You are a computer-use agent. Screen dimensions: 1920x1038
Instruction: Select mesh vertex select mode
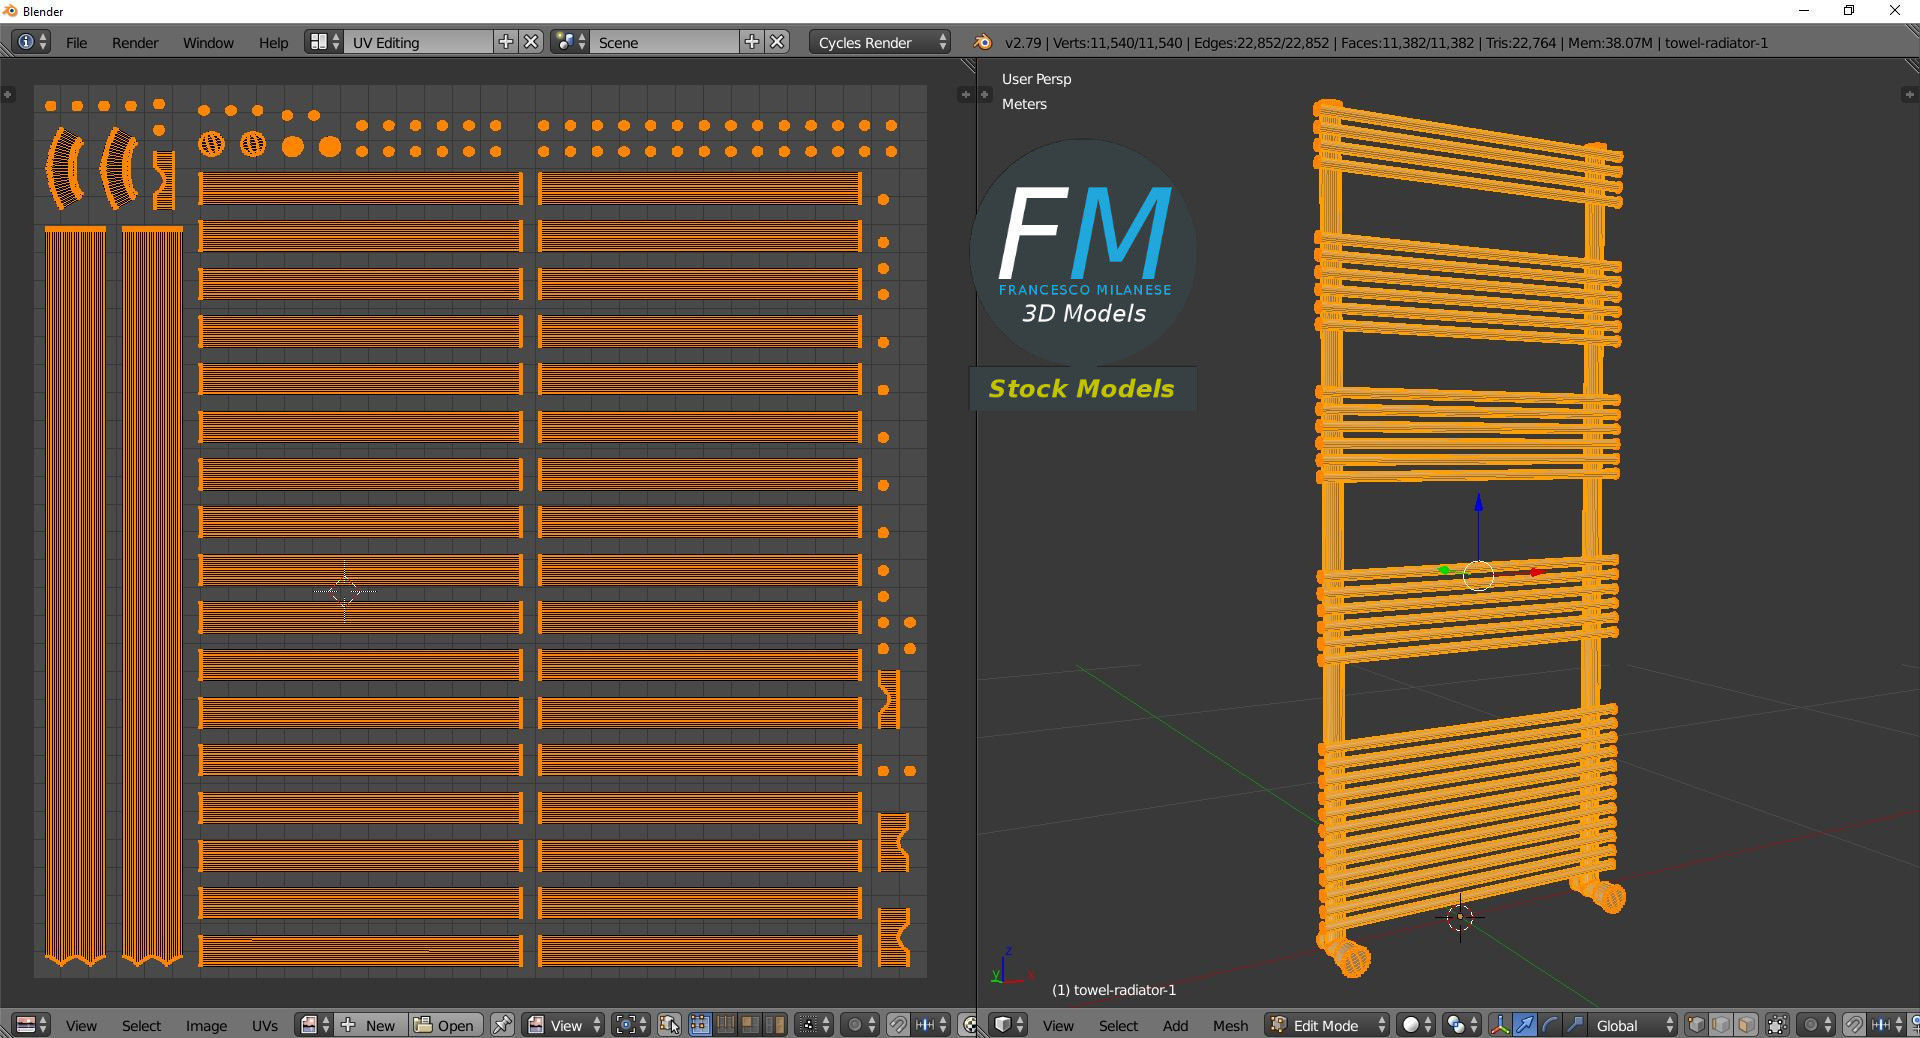[x=1697, y=1025]
